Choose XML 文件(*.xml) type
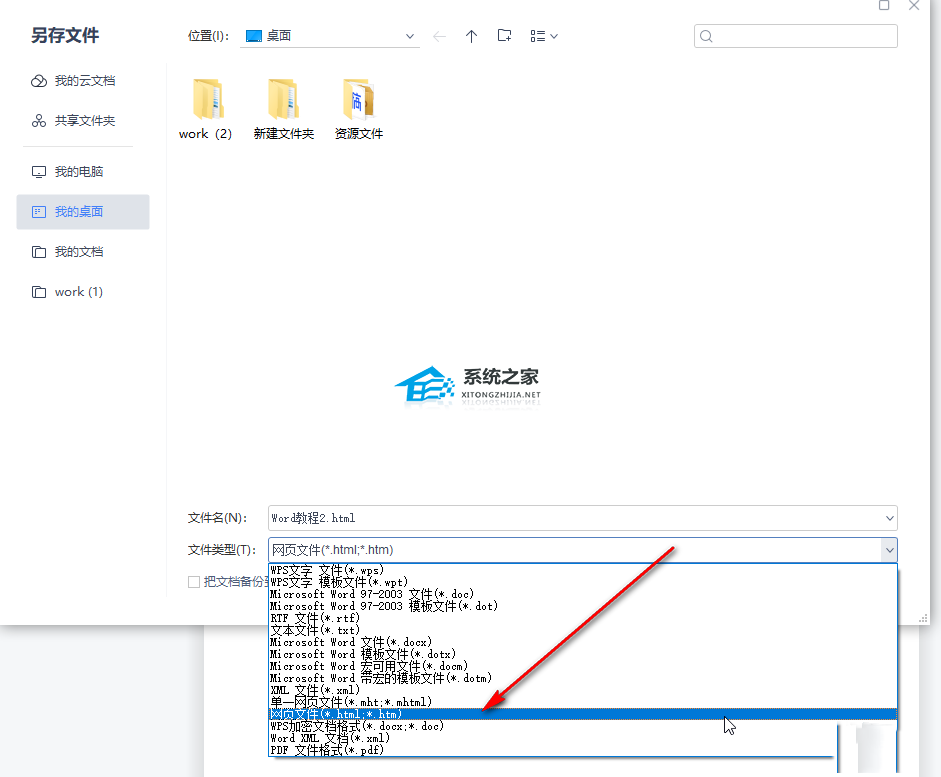Screen dimensions: 941x777 (583, 690)
